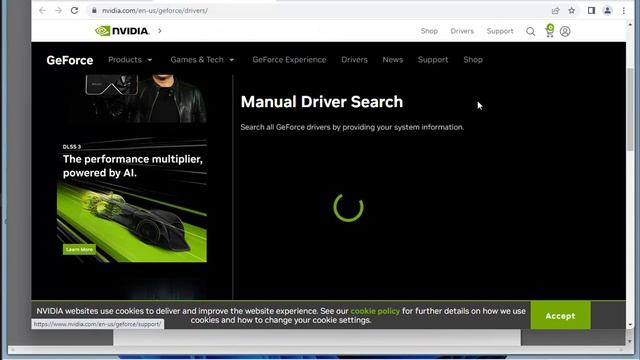Screen dimensions: 640x360
Task: Bookmark this page with the star icon
Action: (571, 11)
